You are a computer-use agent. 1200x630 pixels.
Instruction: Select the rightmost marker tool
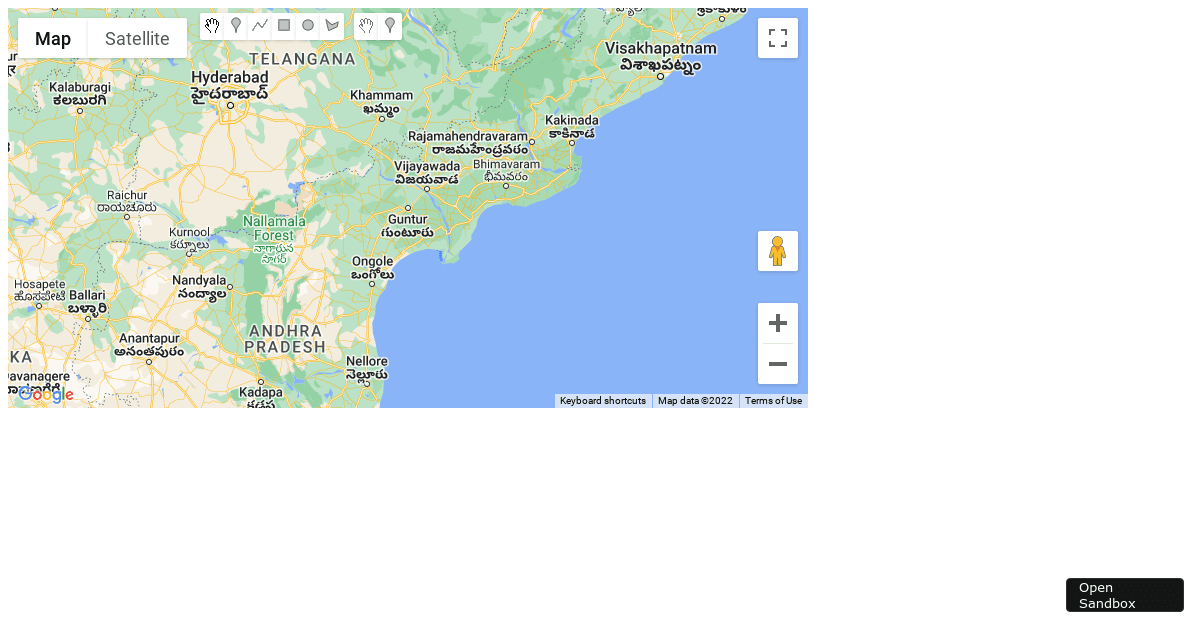click(x=390, y=26)
